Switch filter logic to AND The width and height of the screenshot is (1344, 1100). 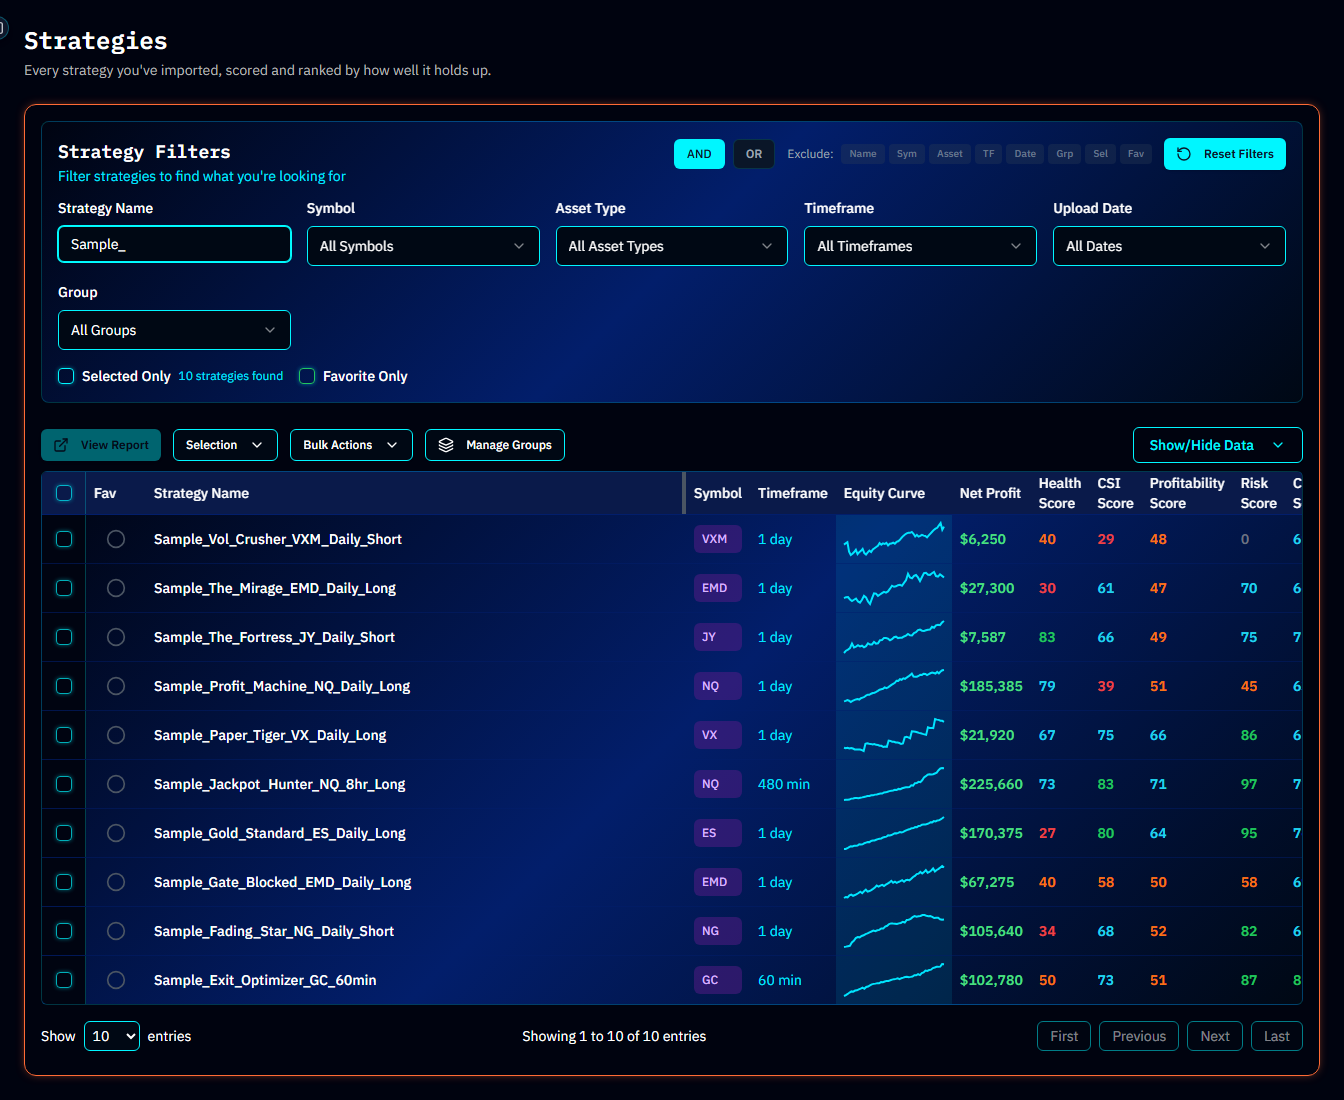(x=699, y=154)
